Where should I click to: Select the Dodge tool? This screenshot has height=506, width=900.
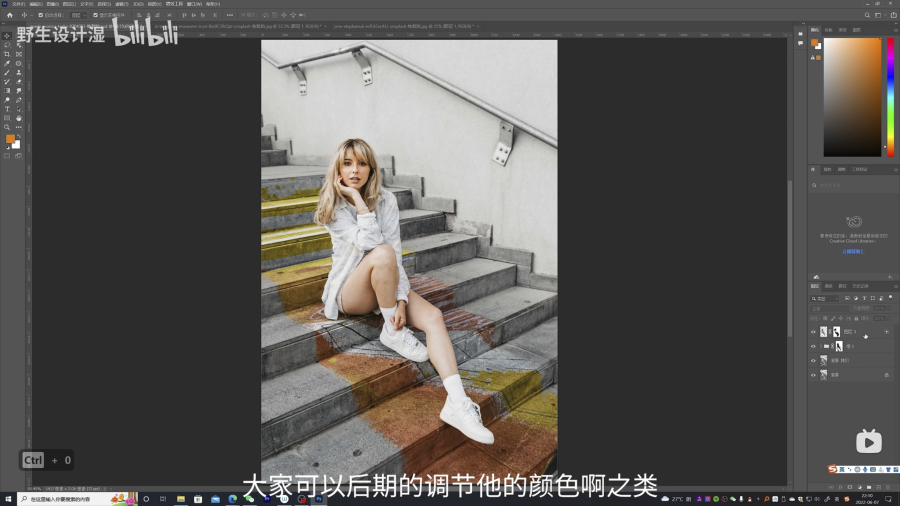click(x=7, y=100)
